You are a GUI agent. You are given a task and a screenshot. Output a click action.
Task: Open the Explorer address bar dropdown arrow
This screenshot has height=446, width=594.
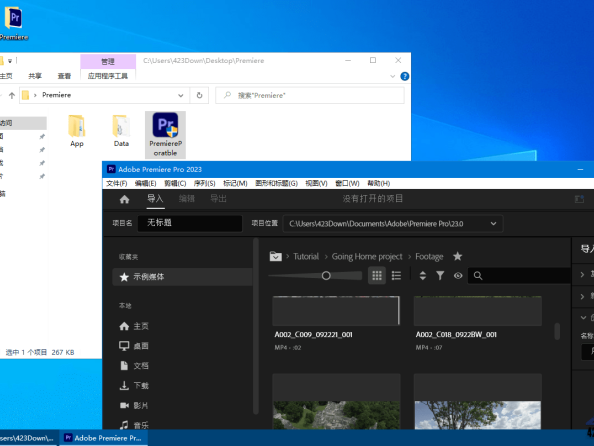coord(181,95)
